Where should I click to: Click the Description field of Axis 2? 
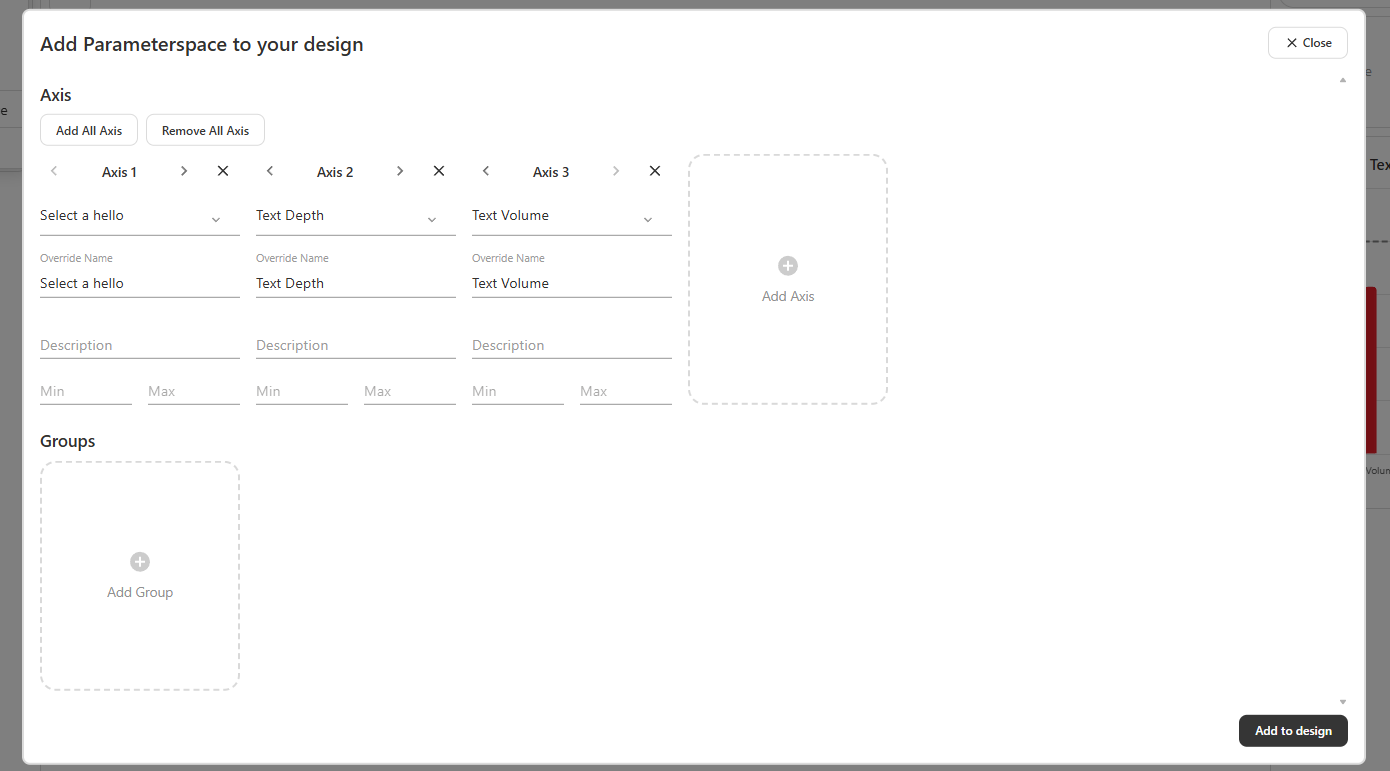[355, 346]
